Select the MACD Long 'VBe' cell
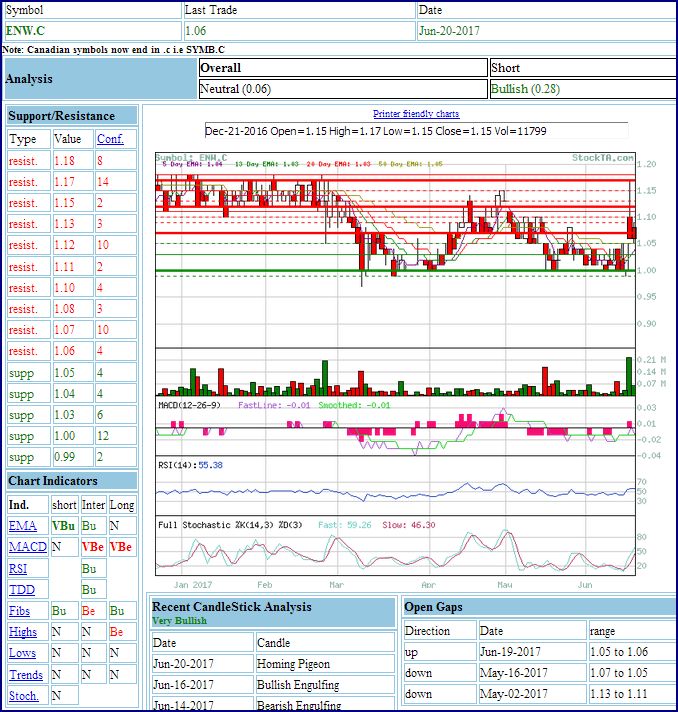 coord(121,547)
